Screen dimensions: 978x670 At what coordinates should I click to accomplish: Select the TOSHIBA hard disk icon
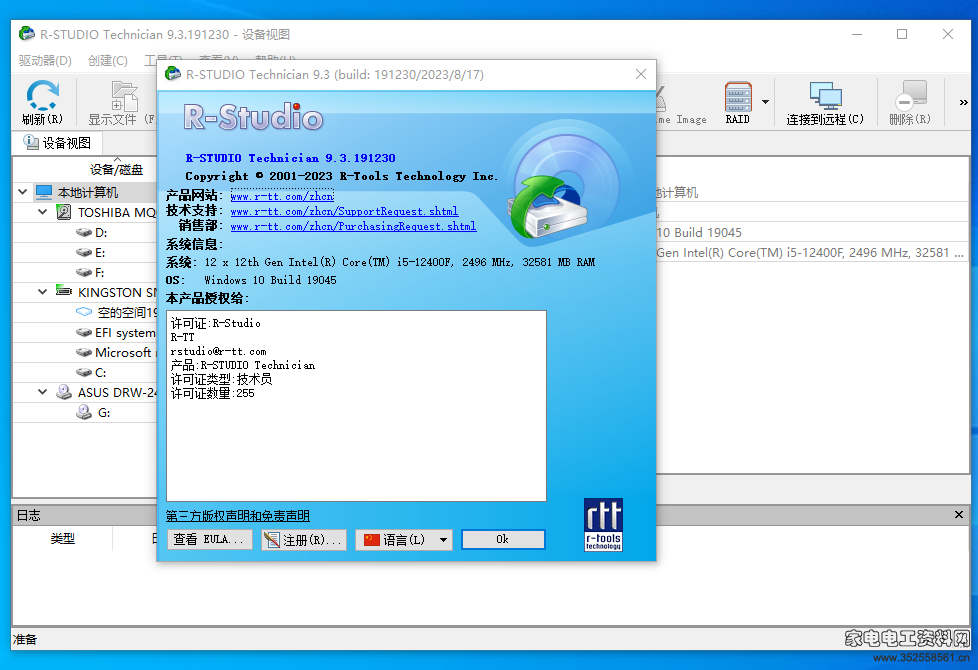point(64,212)
